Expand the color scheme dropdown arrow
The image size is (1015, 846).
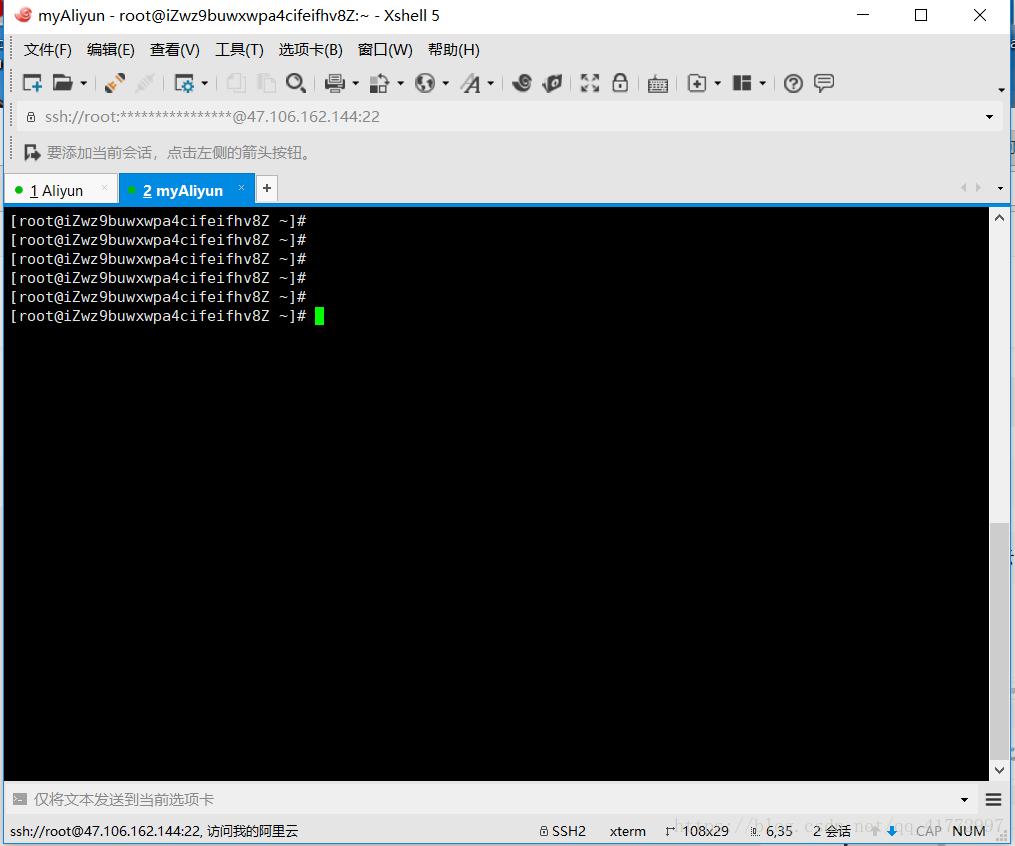tap(400, 83)
